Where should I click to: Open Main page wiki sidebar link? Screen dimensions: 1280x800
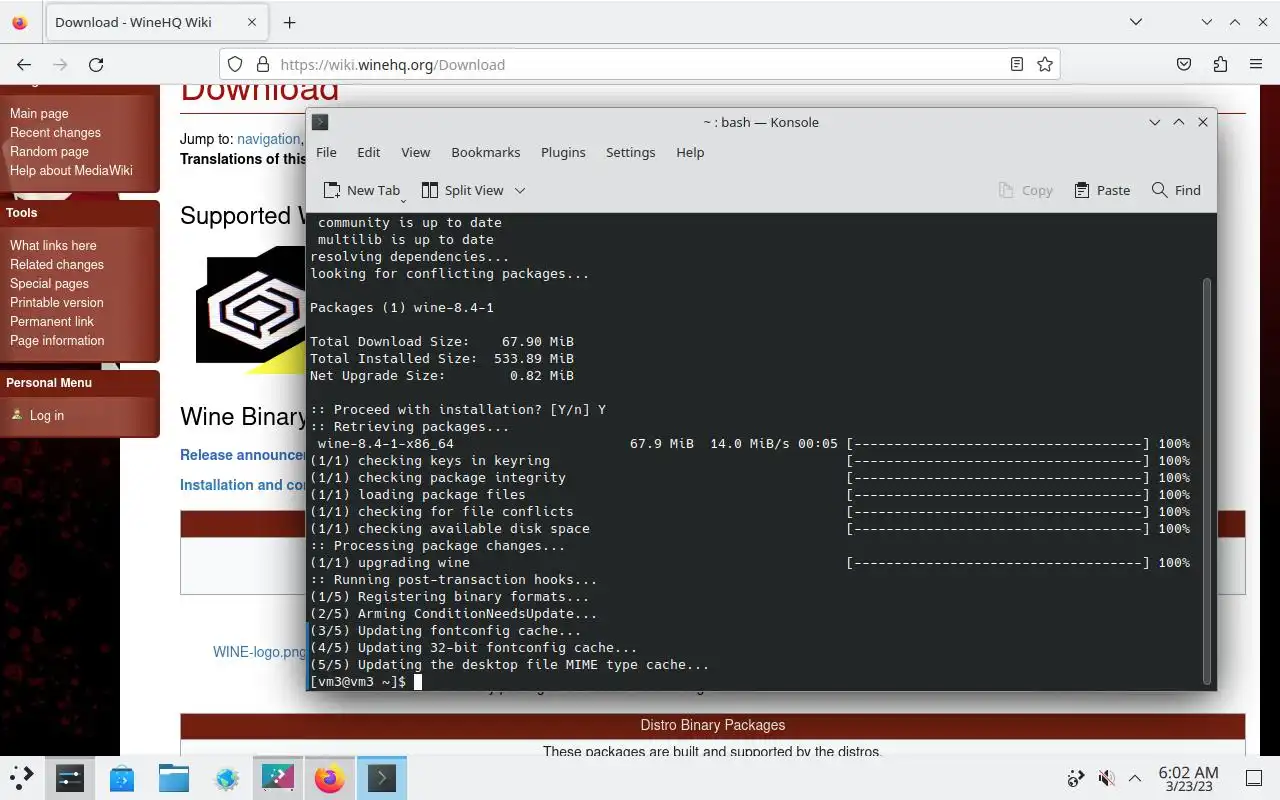39,113
